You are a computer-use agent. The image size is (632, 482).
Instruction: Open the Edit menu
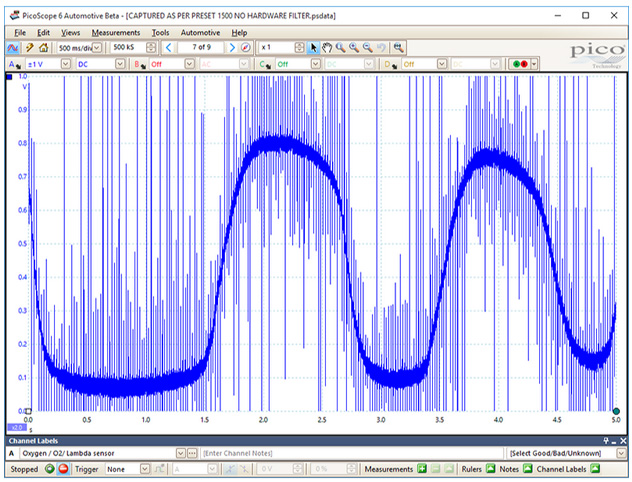43,33
